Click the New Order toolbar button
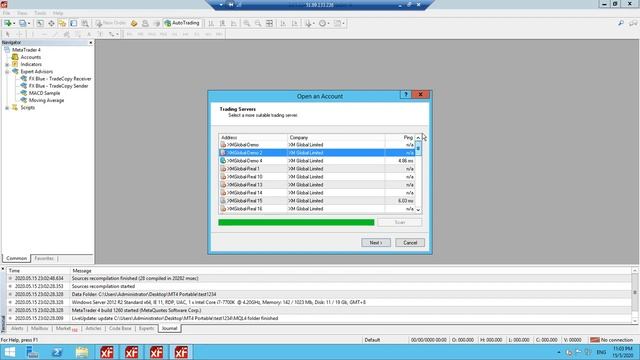This screenshot has height=360, width=640. tap(111, 23)
